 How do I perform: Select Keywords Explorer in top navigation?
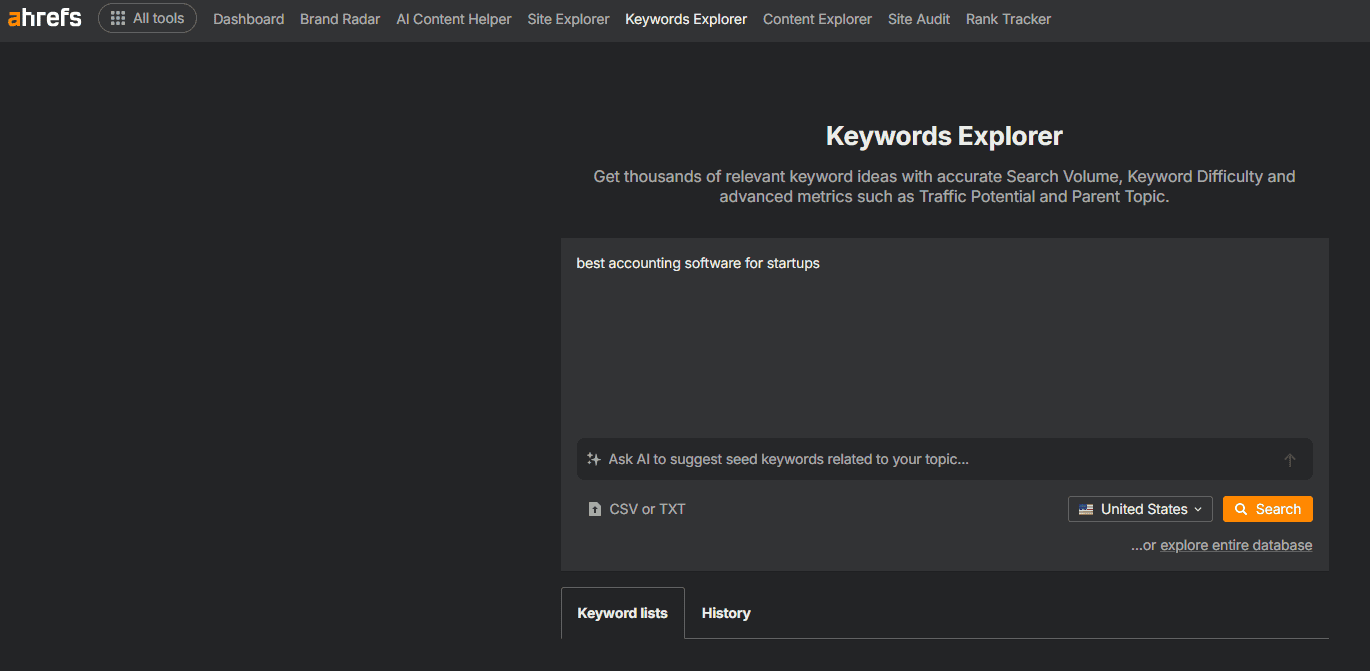[686, 19]
